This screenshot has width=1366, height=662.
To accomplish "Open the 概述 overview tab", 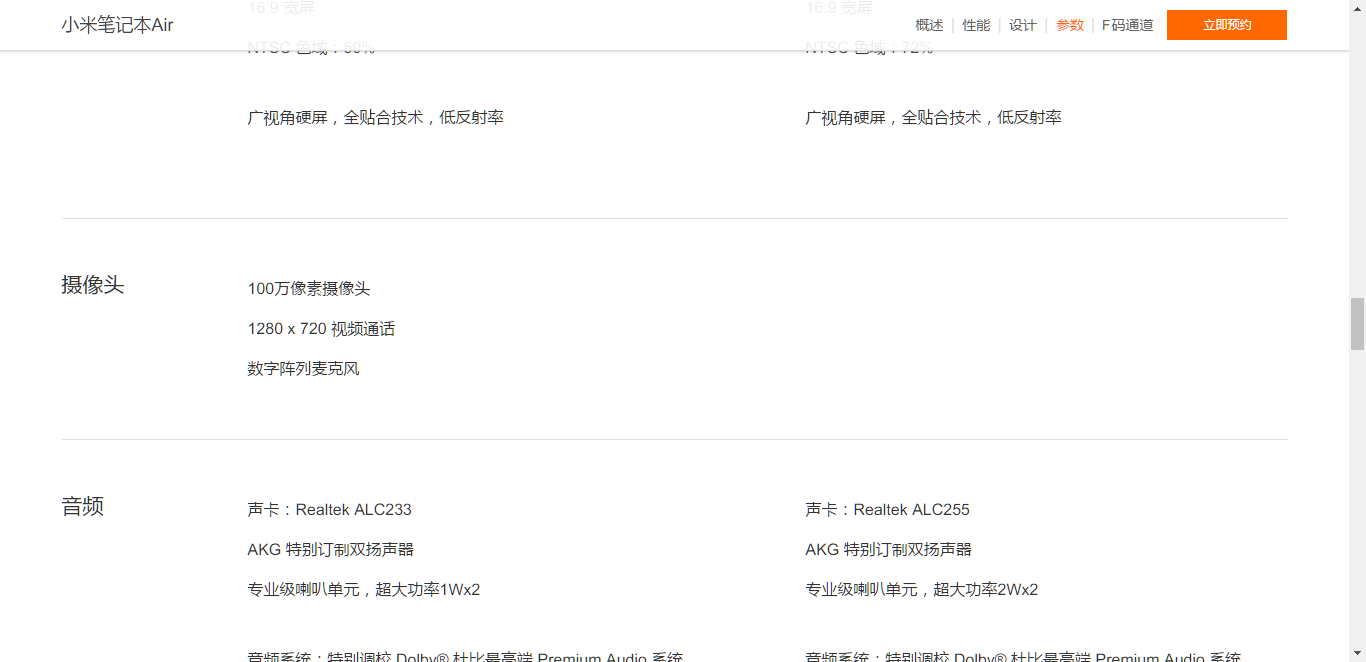I will (929, 25).
